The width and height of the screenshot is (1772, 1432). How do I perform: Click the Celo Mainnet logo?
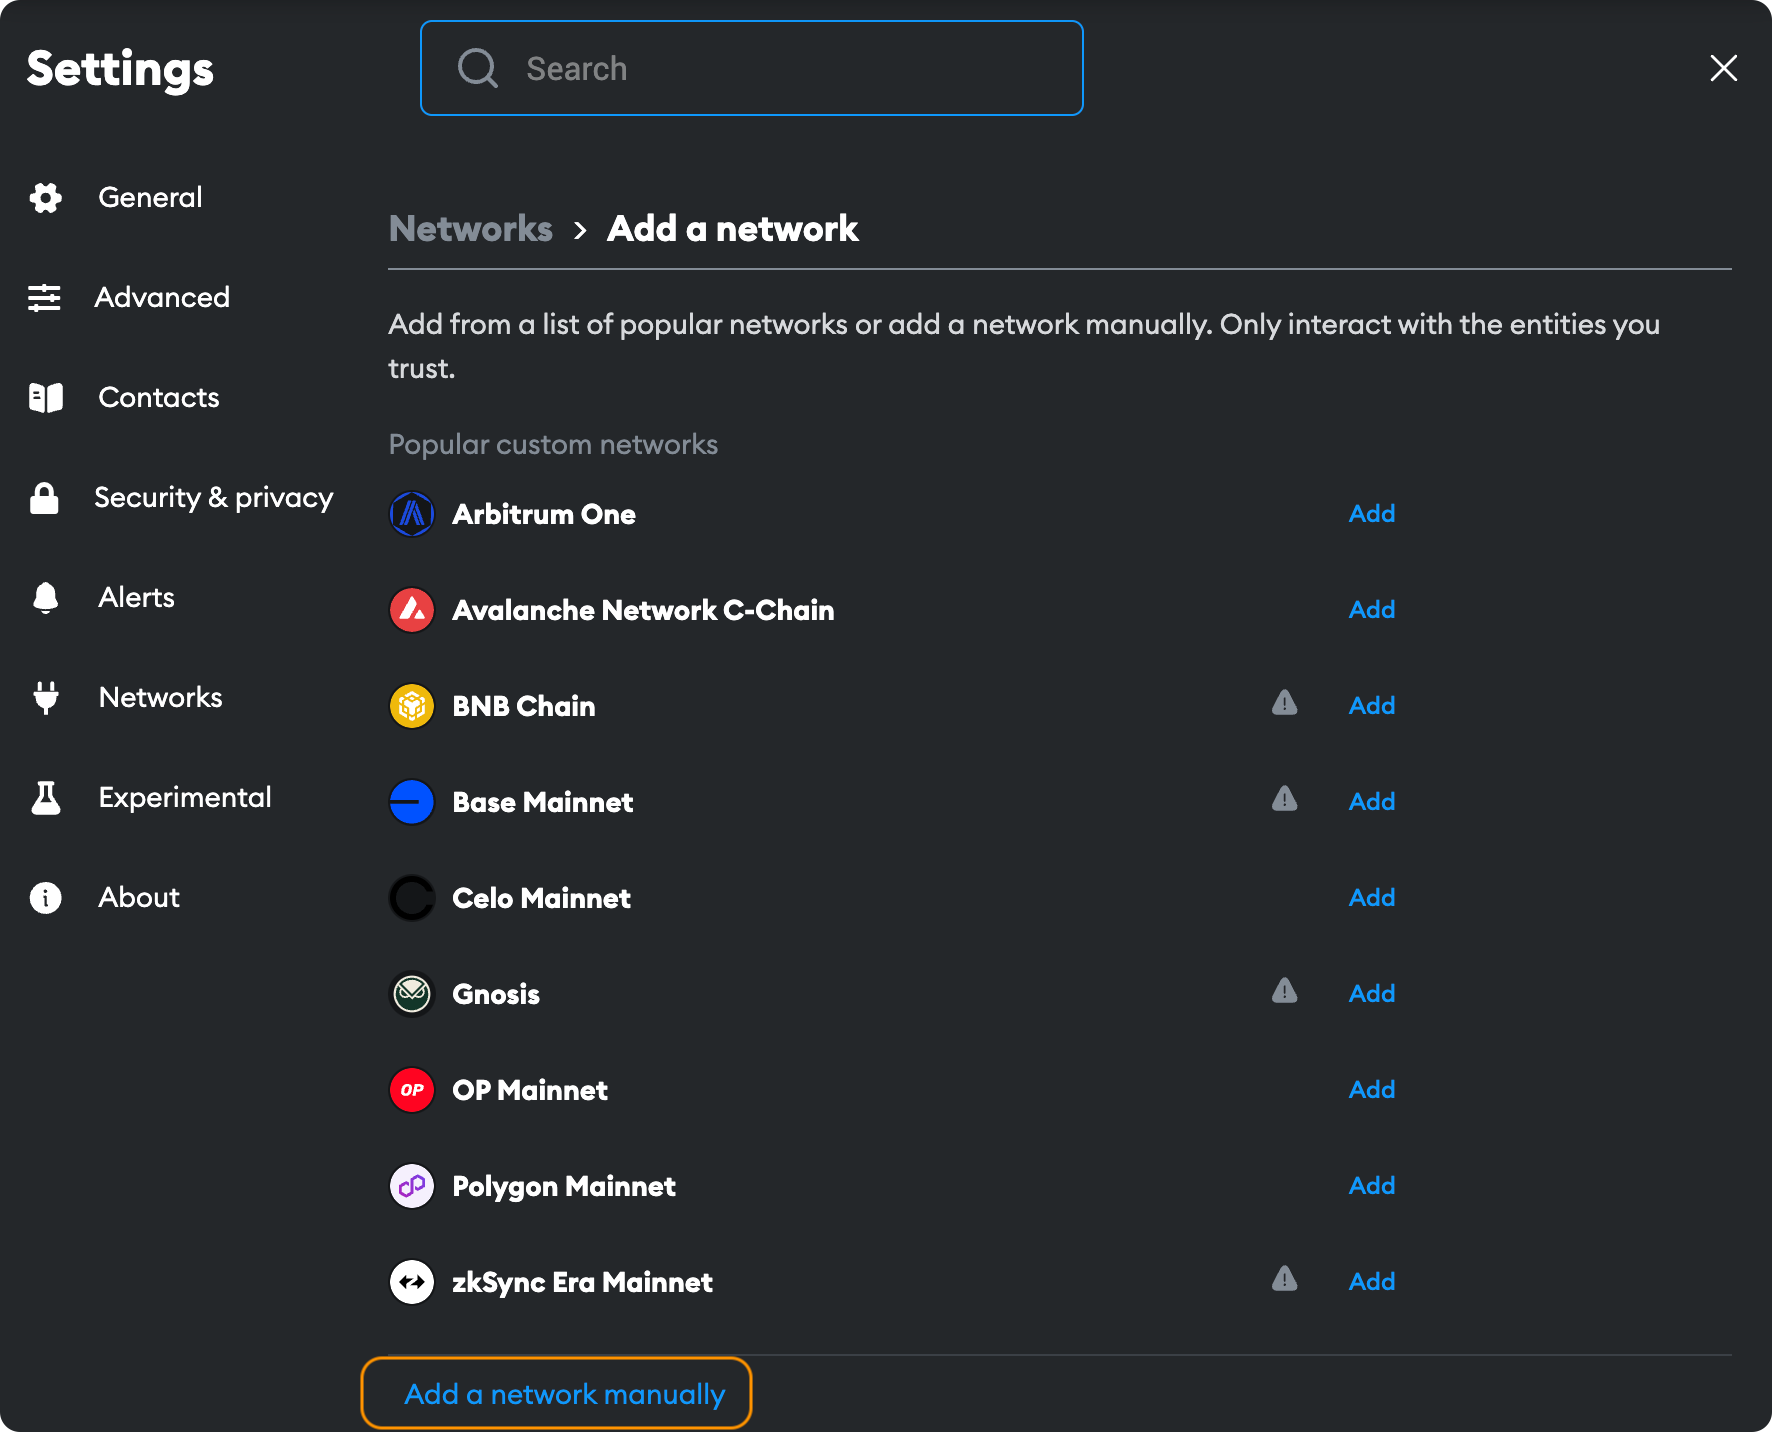point(412,898)
